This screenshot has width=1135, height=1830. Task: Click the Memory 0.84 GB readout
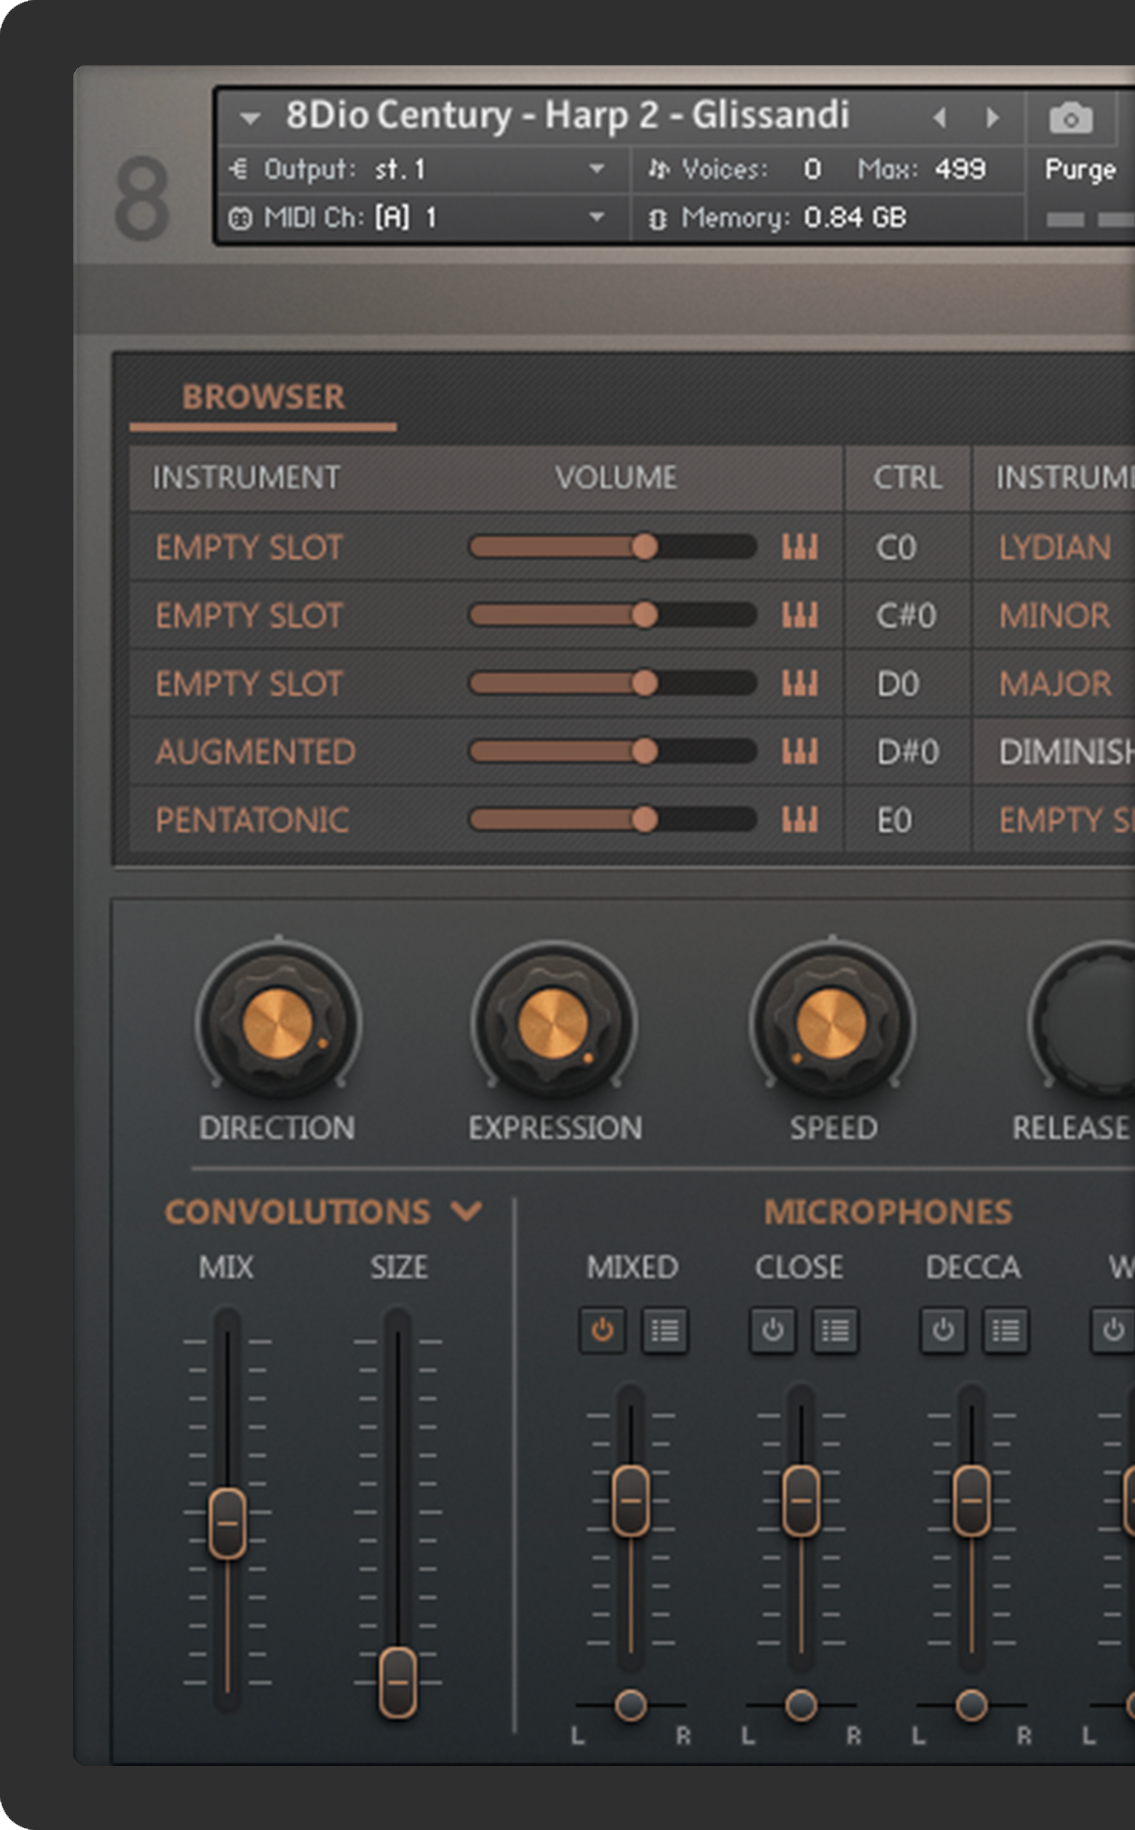(x=855, y=218)
